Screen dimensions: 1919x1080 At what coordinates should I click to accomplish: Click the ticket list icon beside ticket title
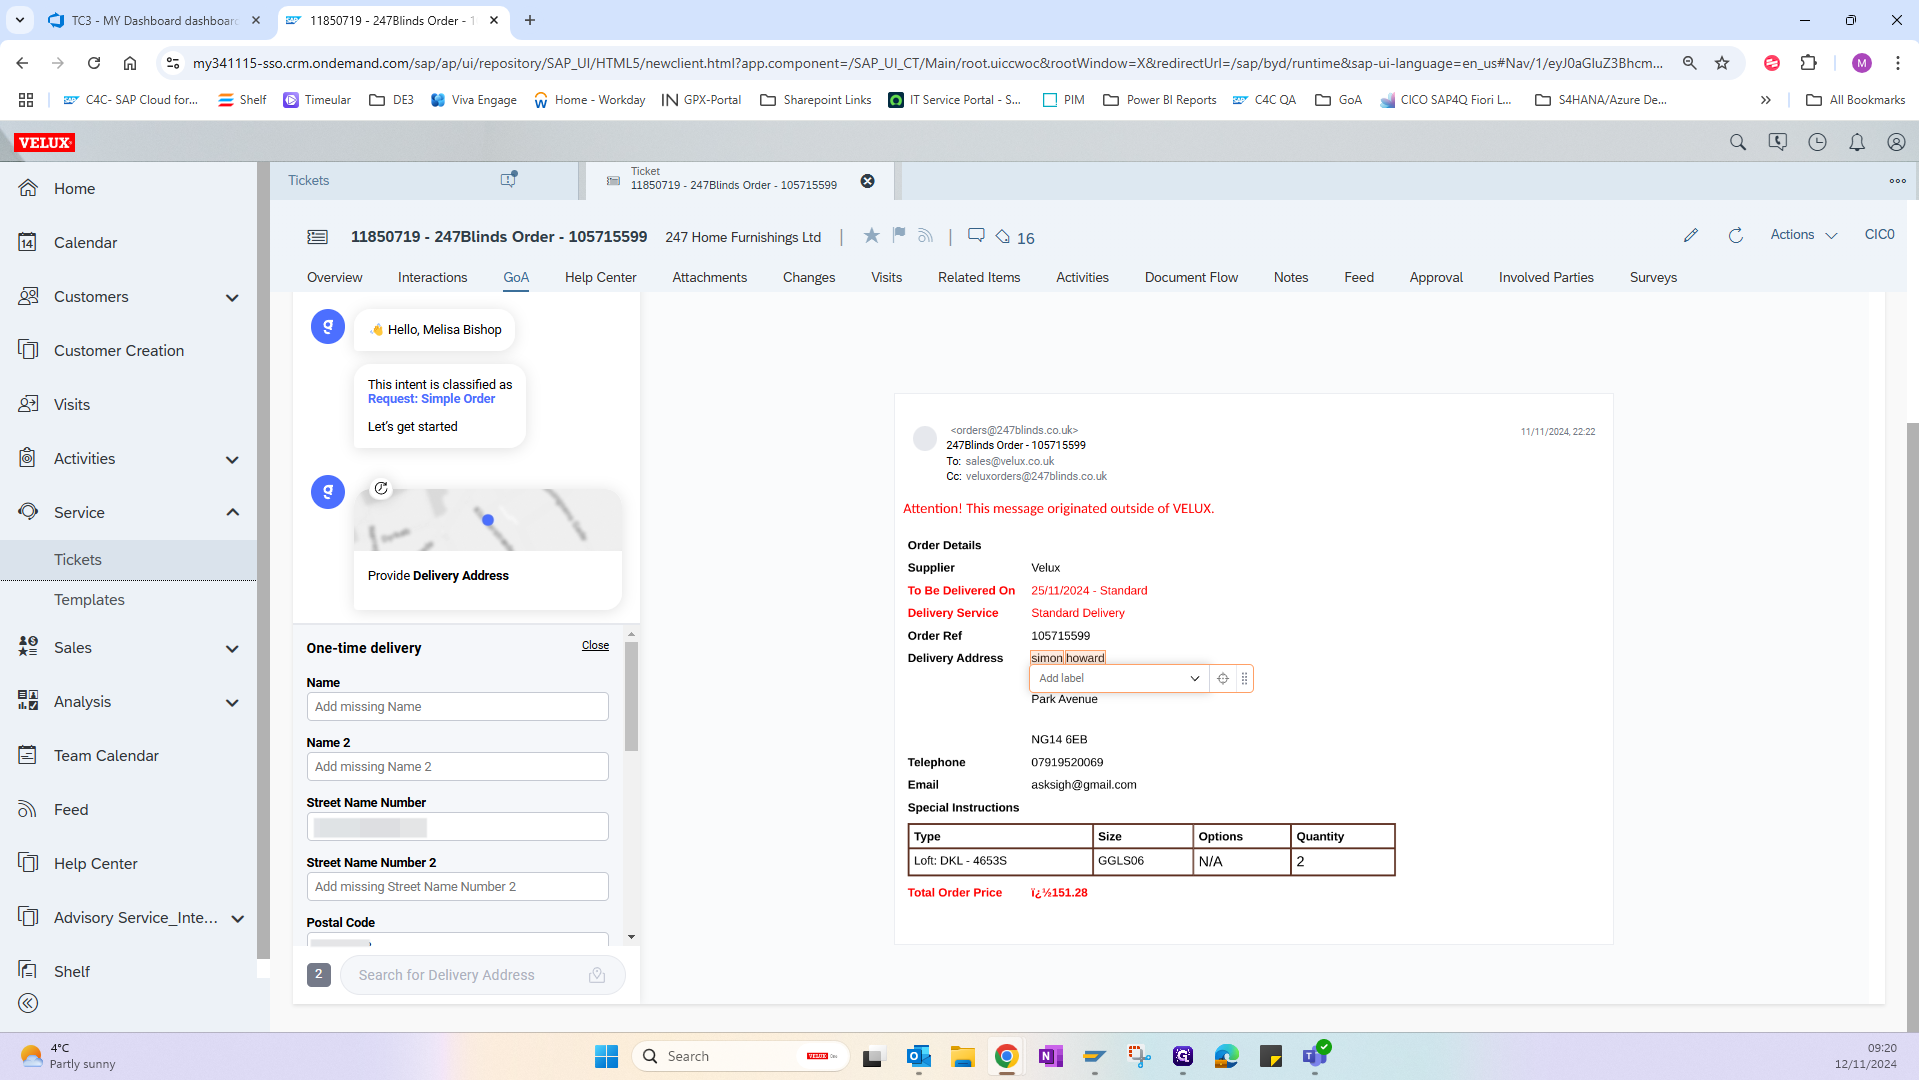[x=317, y=237]
